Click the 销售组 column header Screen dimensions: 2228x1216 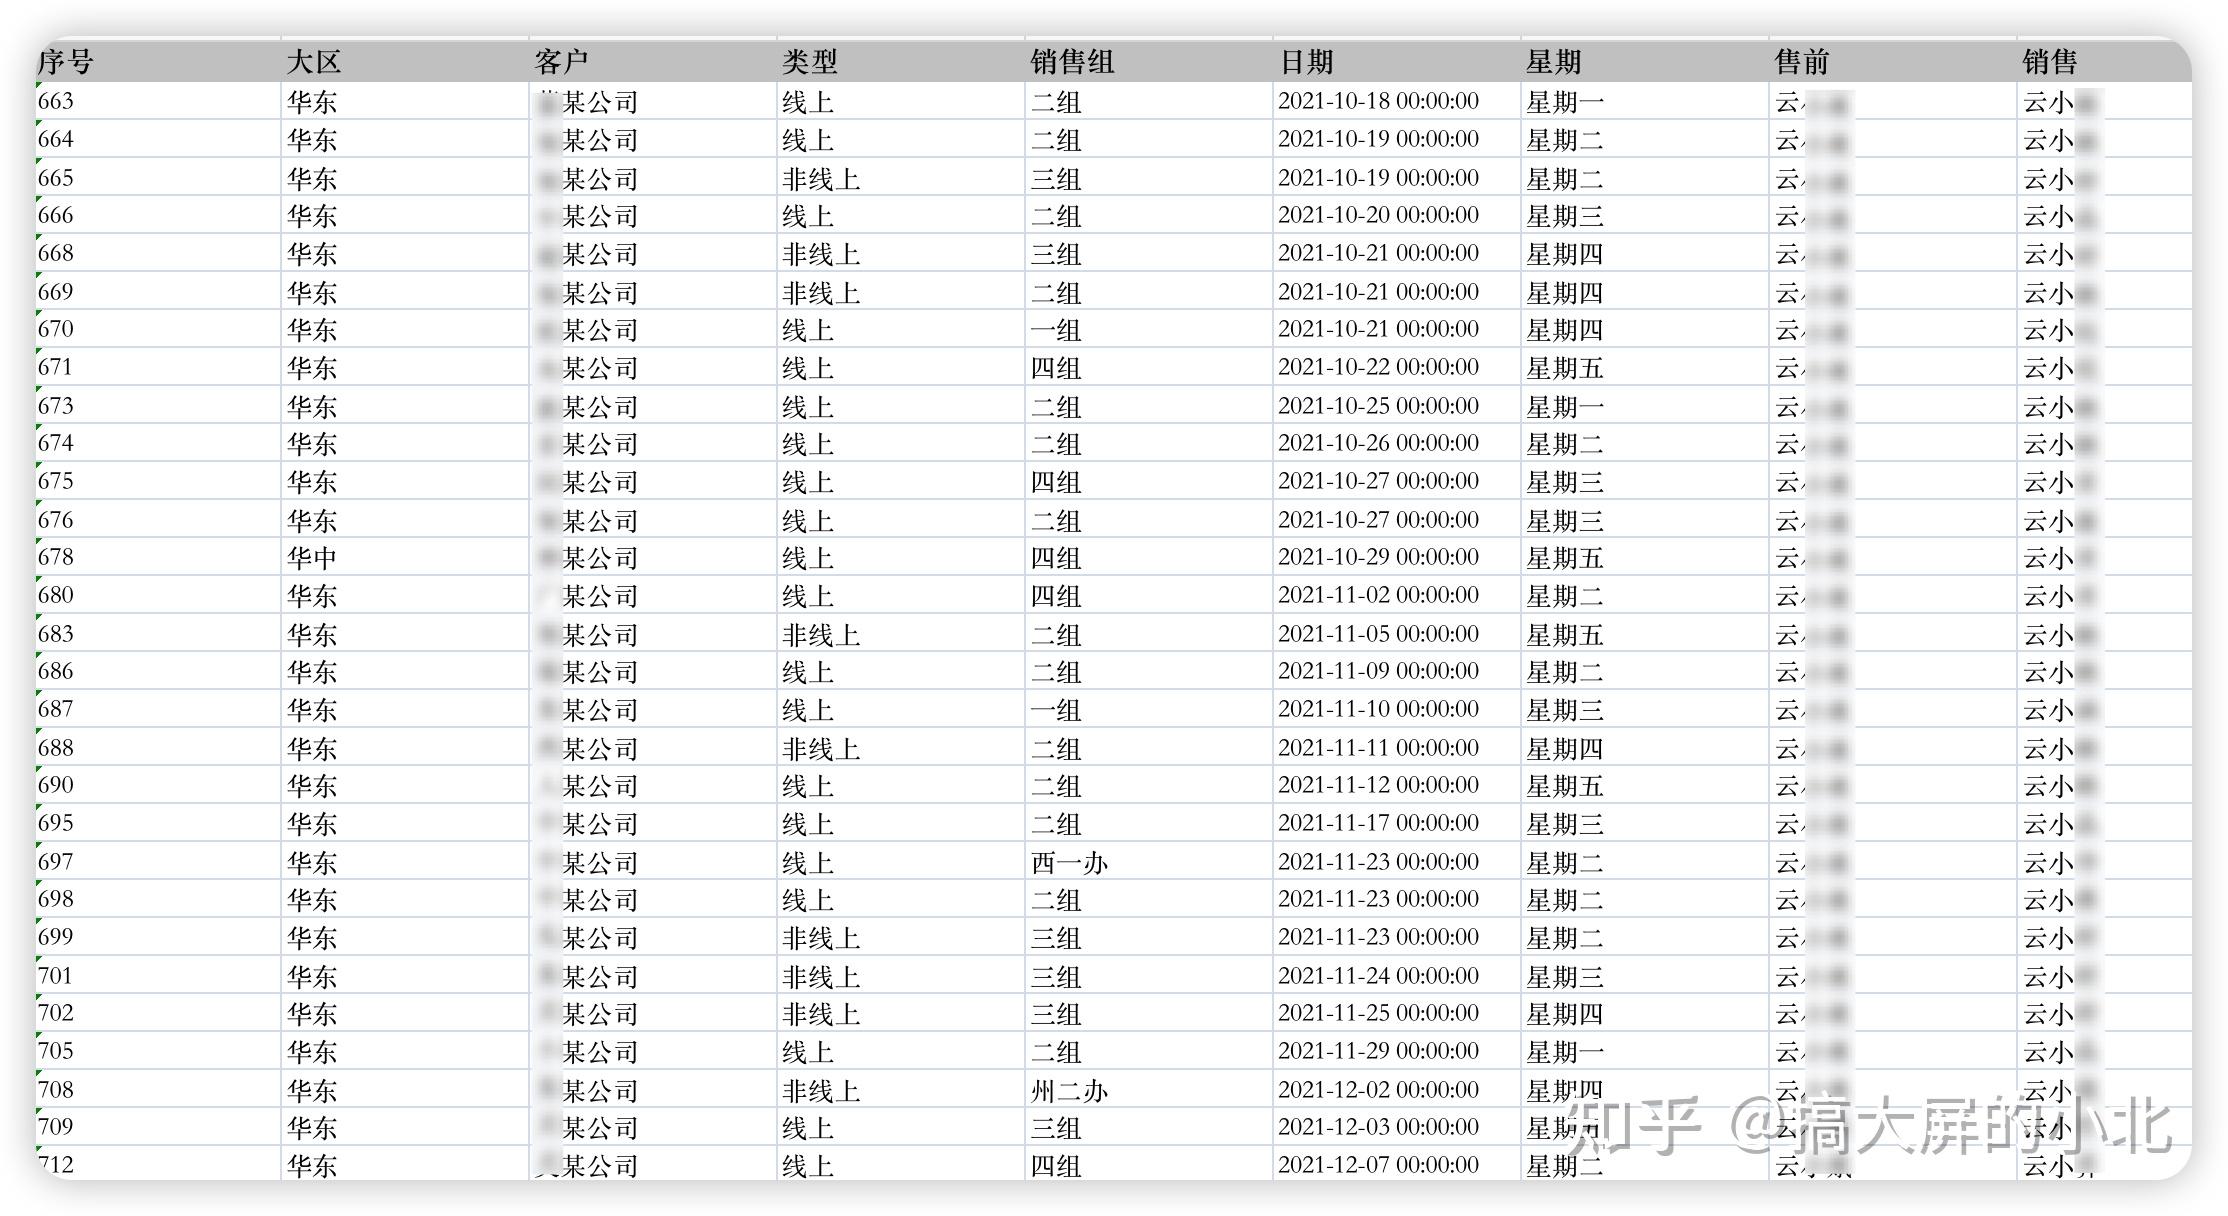[1072, 62]
